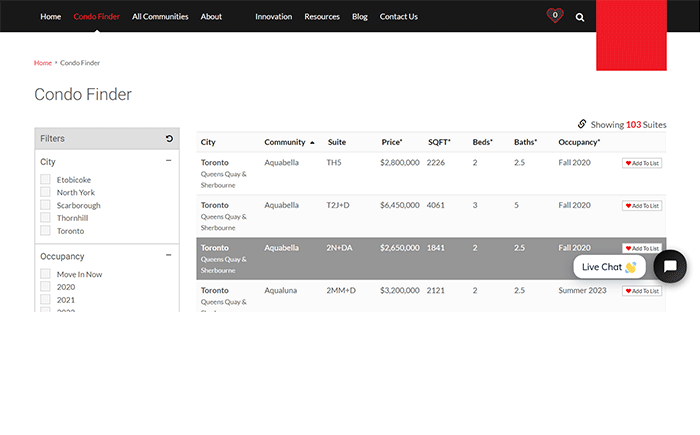Screen dimensions: 700x435
Task: Enable the North York checkbox
Action: [x=46, y=193]
